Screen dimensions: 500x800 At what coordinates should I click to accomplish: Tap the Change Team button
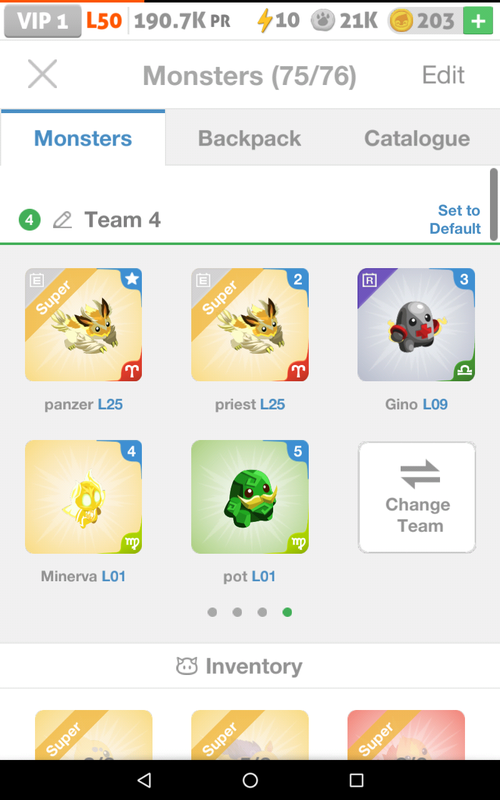click(x=417, y=497)
